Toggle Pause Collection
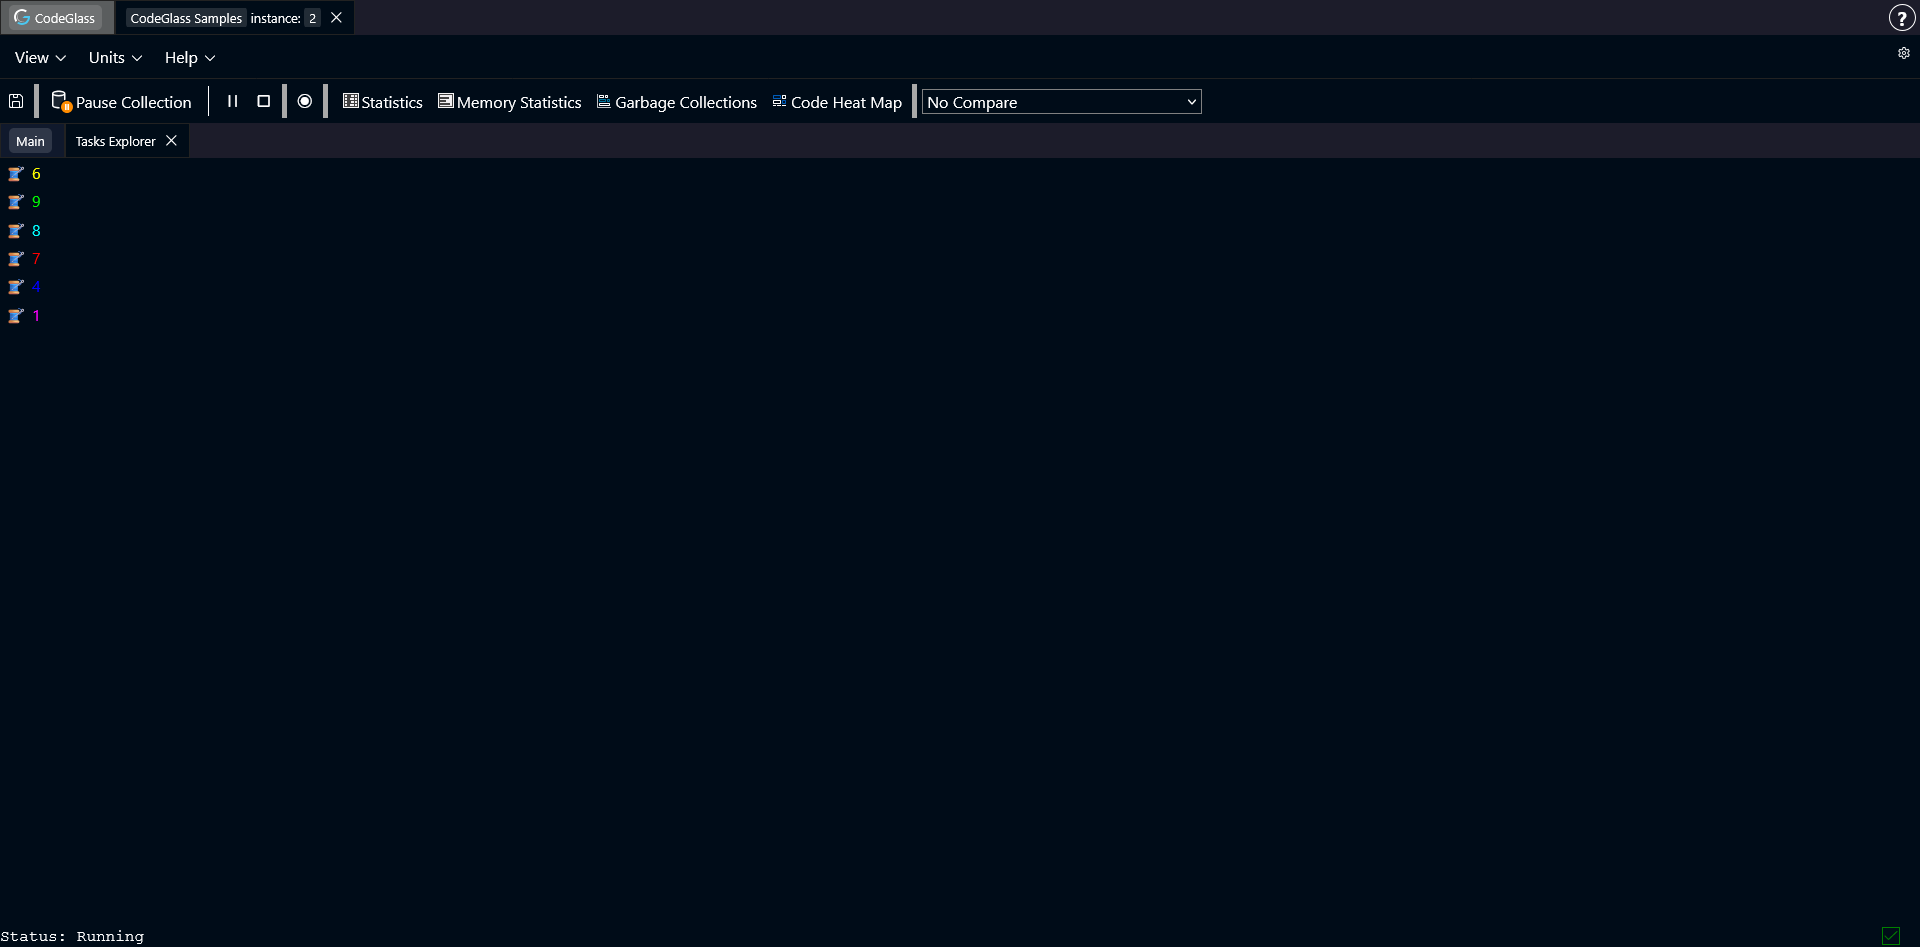The width and height of the screenshot is (1920, 947). (122, 101)
